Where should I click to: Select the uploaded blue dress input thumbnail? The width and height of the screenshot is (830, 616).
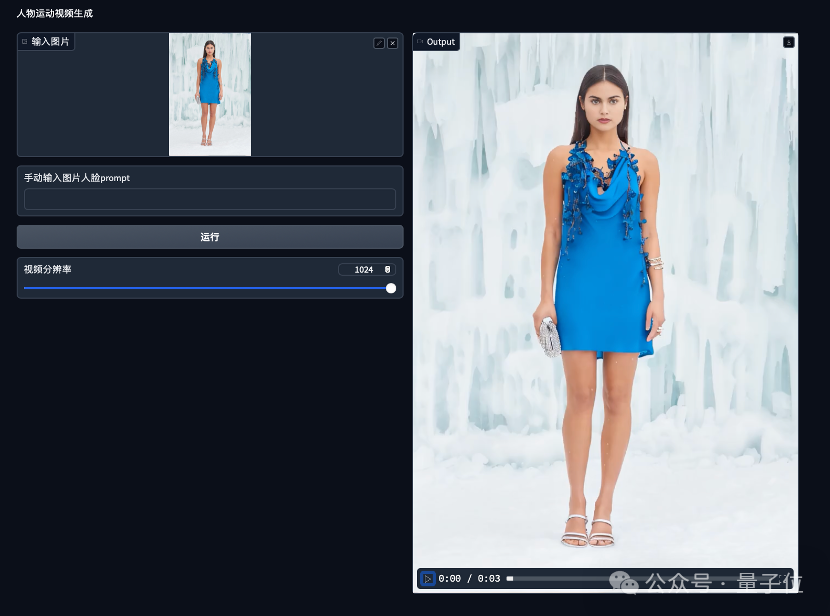tap(210, 94)
